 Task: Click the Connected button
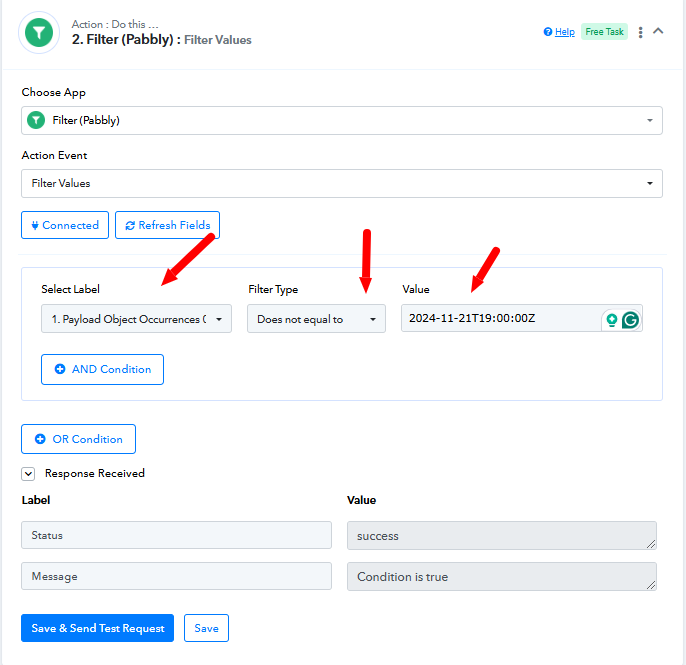tap(65, 225)
